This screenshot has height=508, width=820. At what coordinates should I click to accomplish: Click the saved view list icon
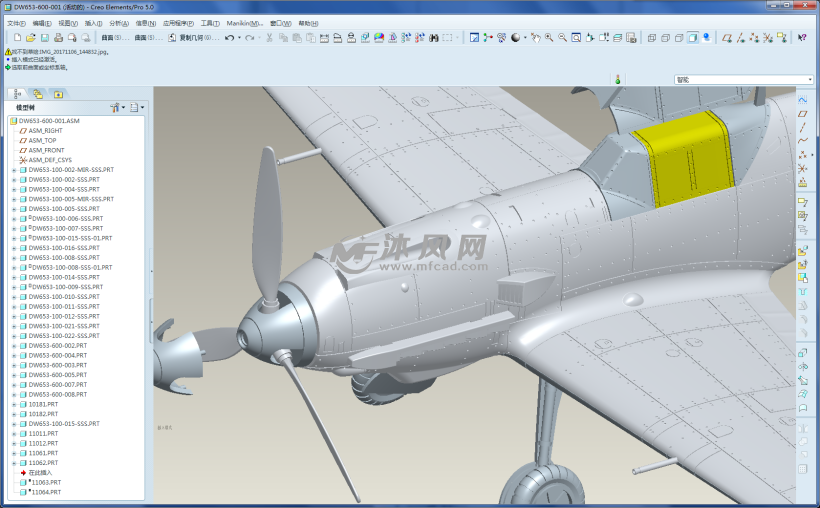(604, 38)
